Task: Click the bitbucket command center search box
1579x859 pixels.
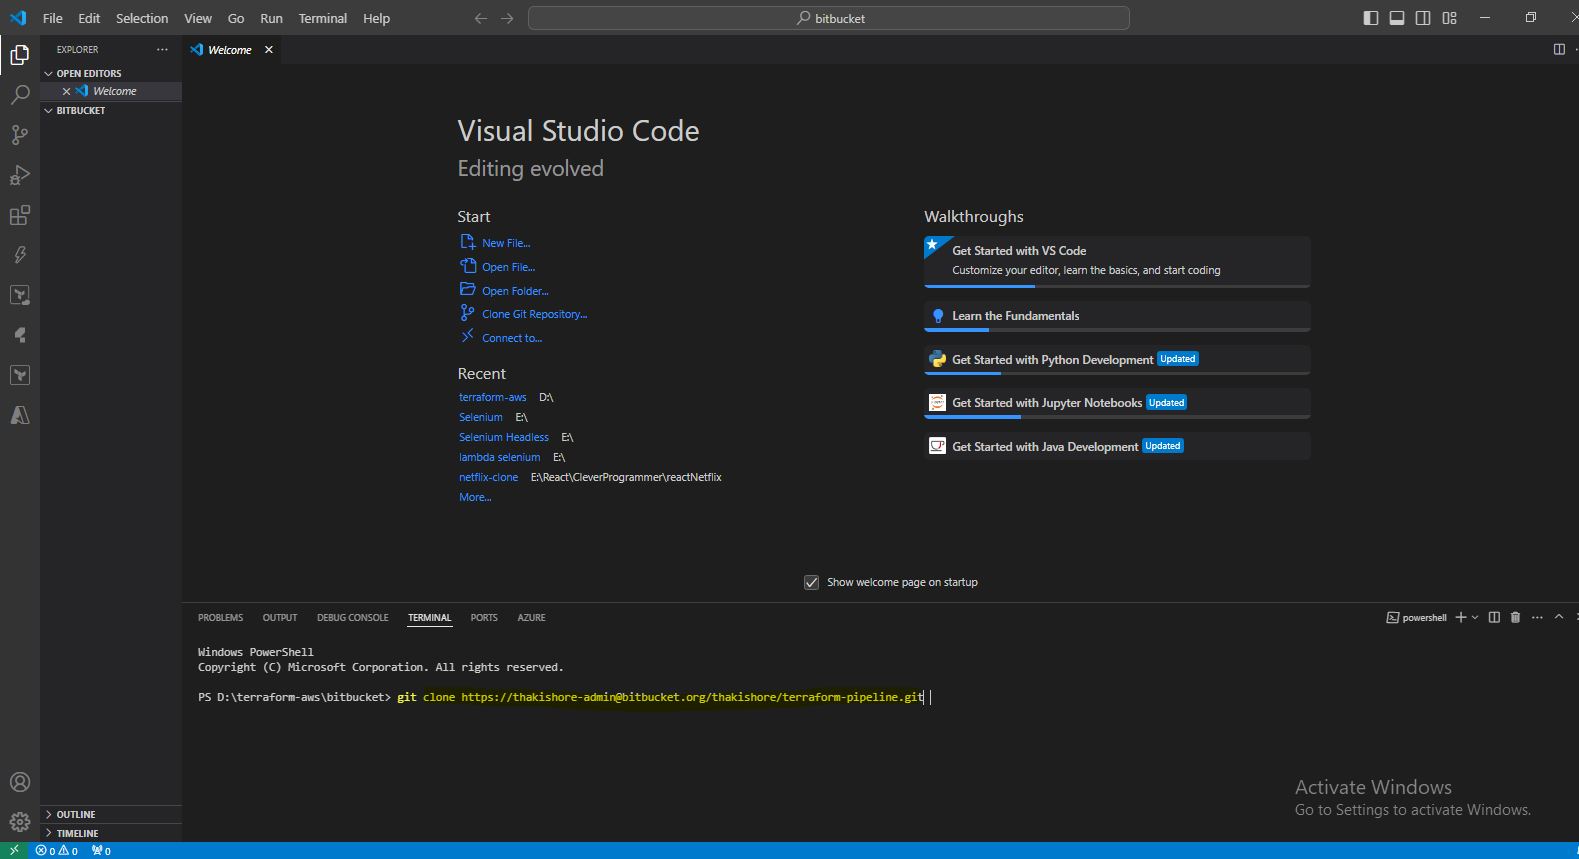Action: (x=829, y=18)
